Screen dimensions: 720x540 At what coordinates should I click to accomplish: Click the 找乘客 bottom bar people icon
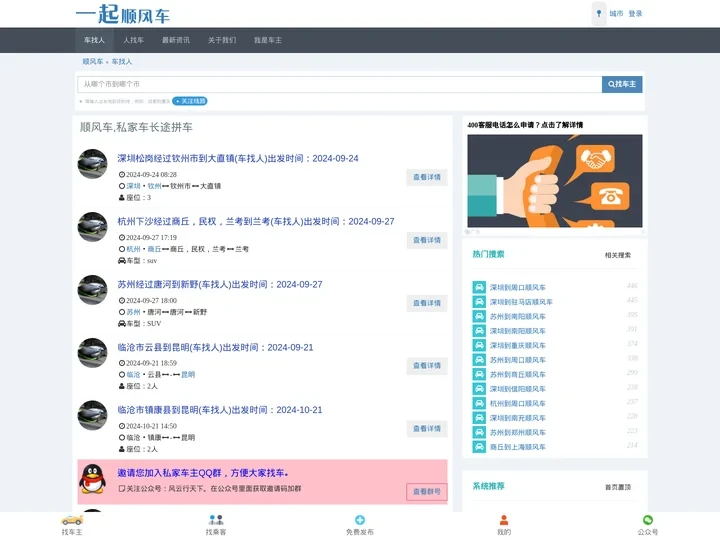click(x=216, y=520)
